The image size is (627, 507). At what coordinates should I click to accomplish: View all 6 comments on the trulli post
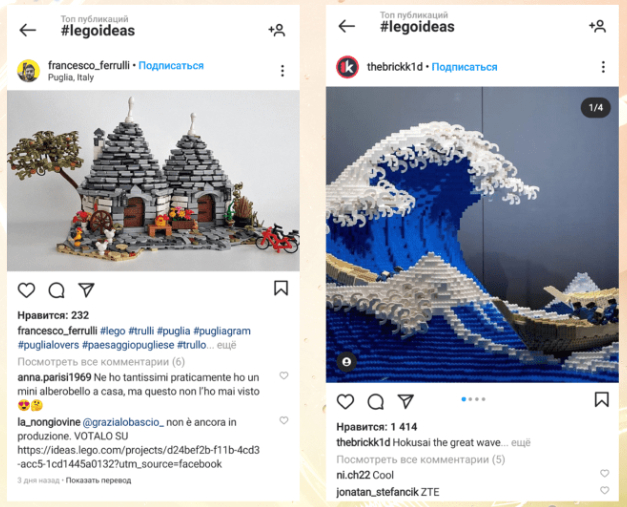click(x=101, y=362)
